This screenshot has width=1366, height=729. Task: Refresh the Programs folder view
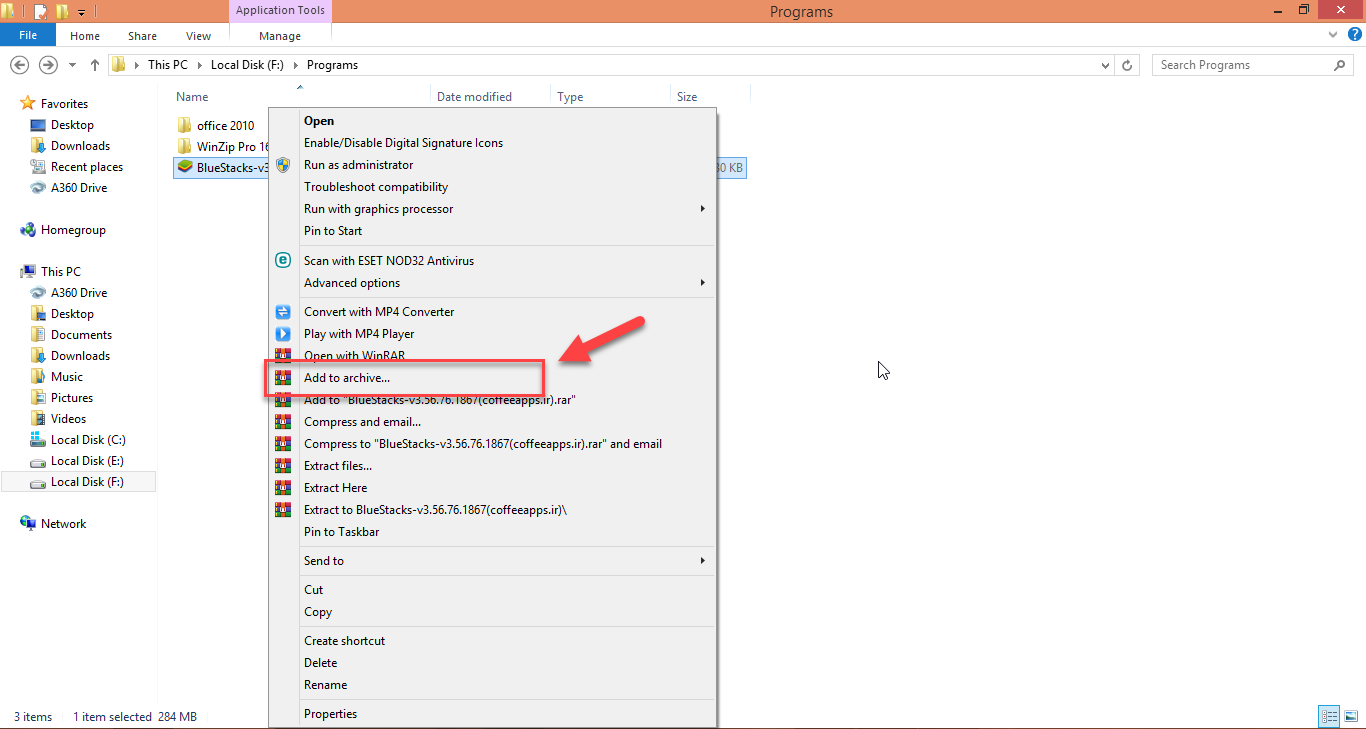(1128, 65)
